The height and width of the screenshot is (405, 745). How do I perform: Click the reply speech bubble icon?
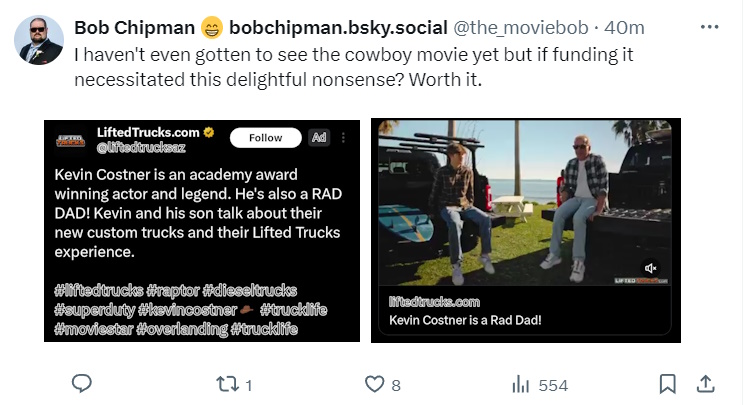(x=83, y=384)
